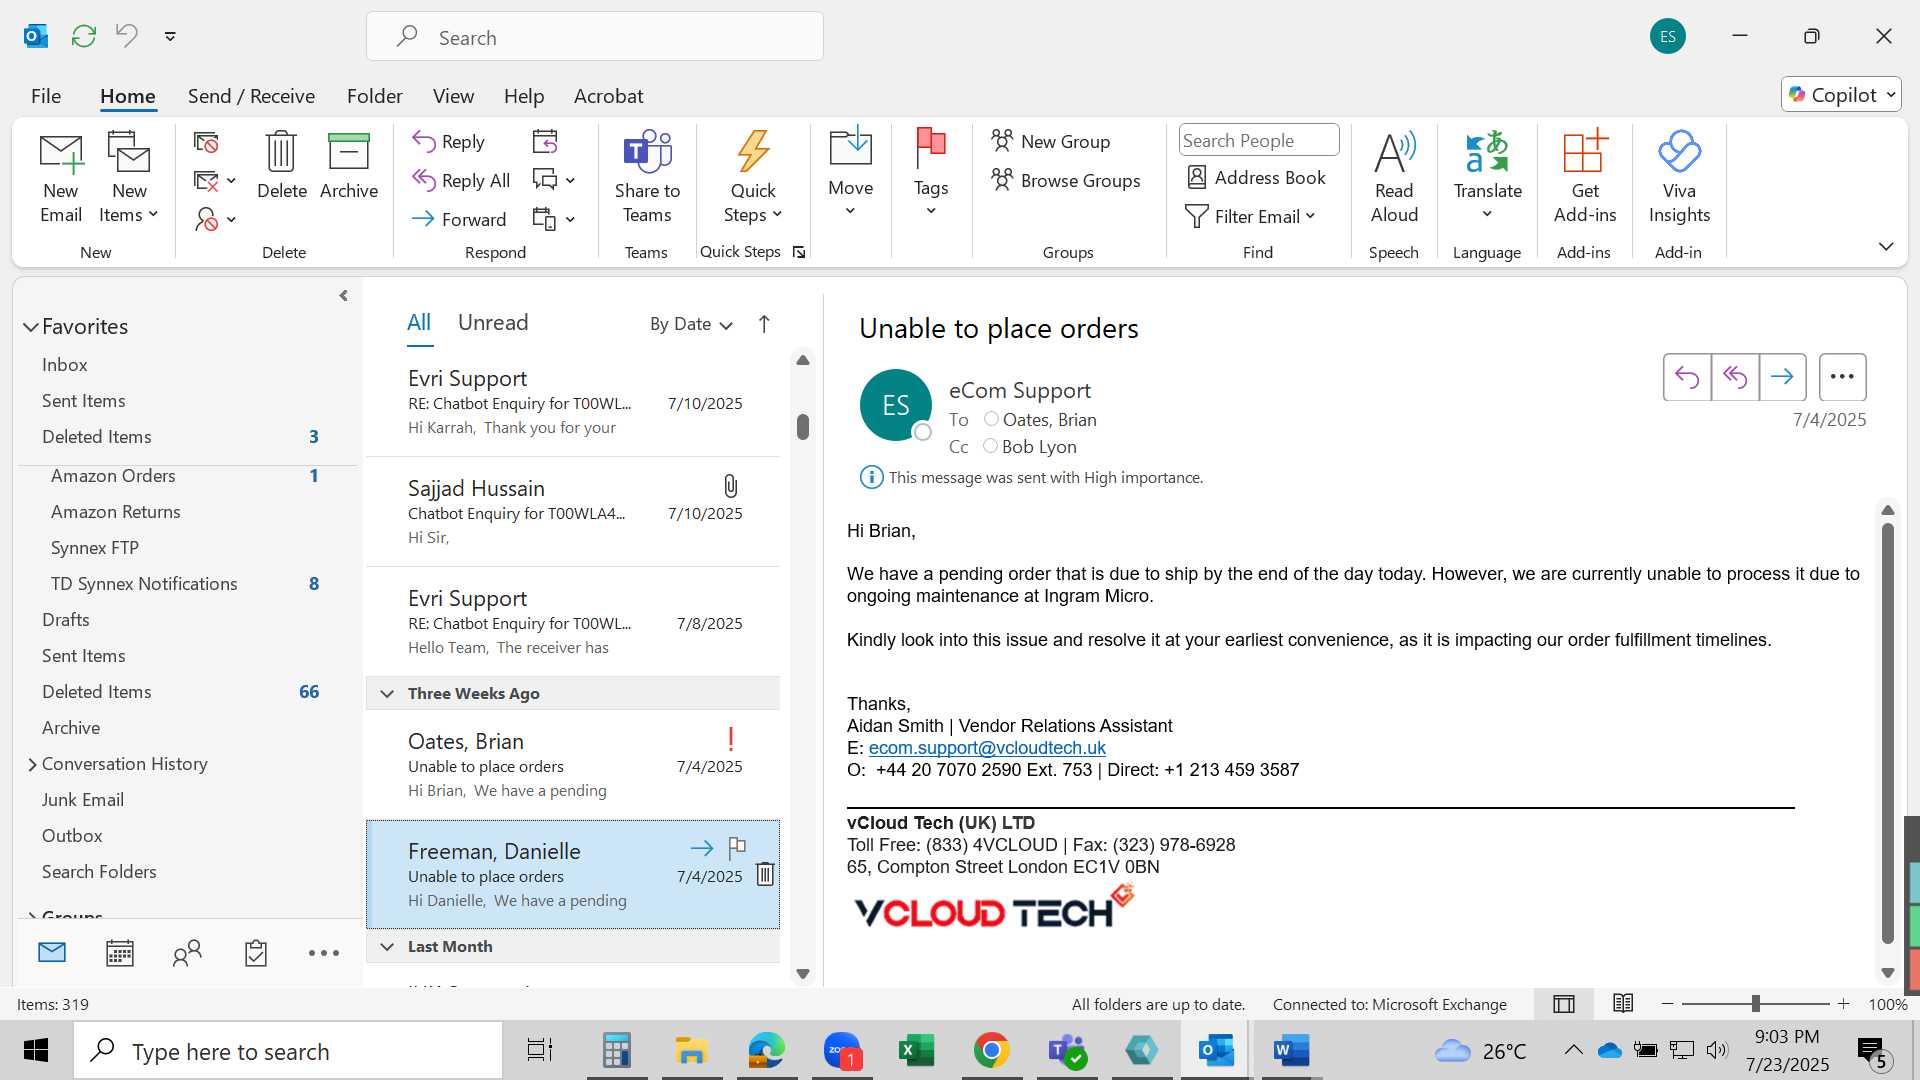Open Oates, Brian Unable to place orders message
This screenshot has height=1080, width=1920.
click(x=573, y=765)
